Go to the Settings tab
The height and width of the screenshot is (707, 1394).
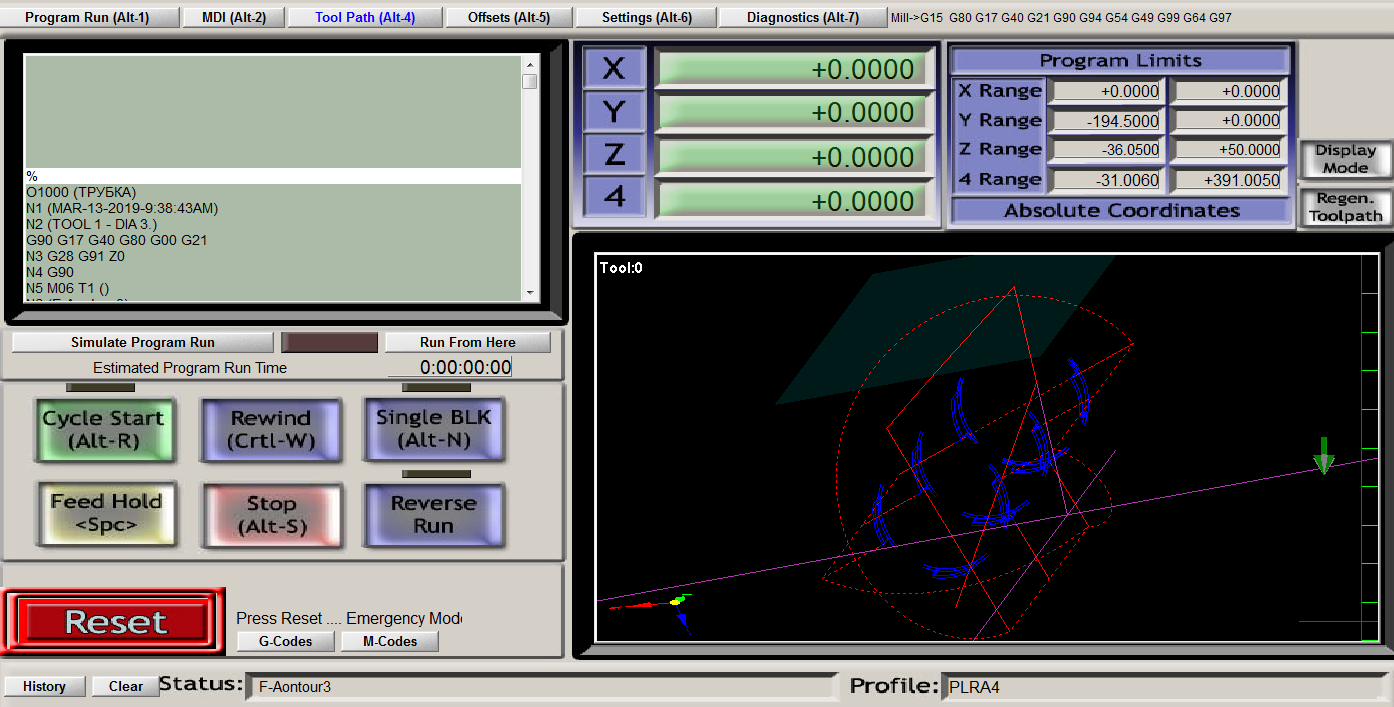[x=646, y=18]
